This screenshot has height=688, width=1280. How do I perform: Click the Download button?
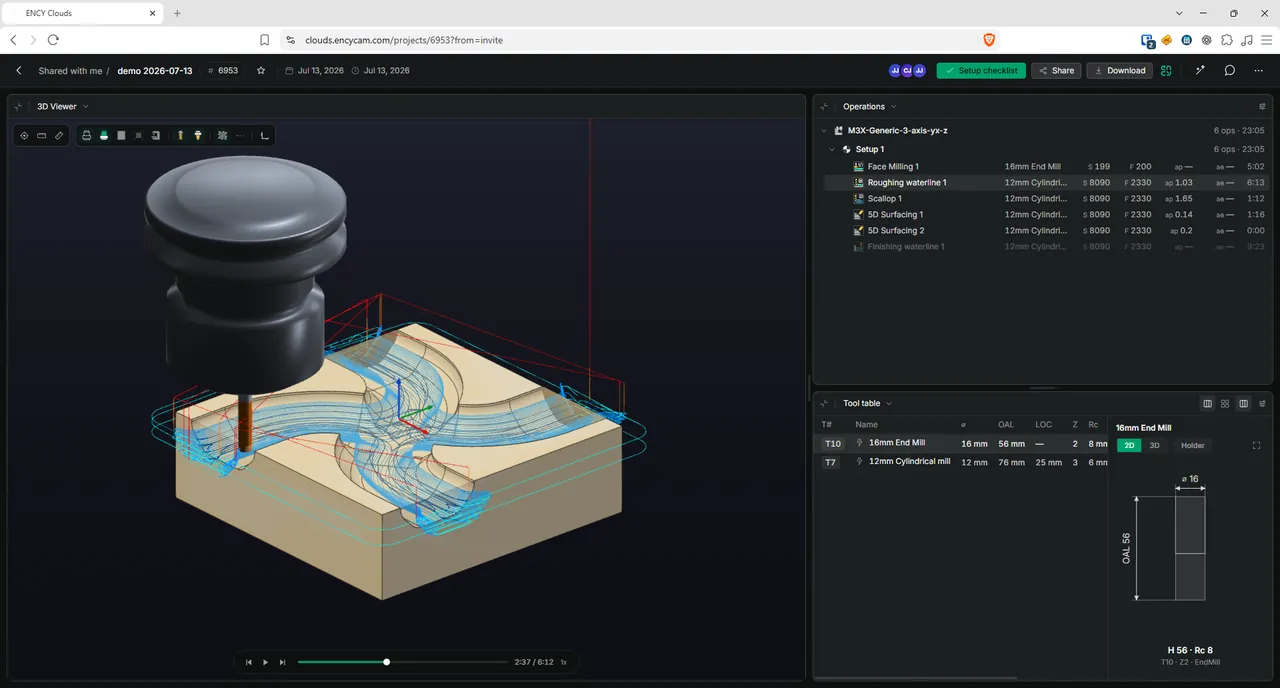(x=1119, y=70)
